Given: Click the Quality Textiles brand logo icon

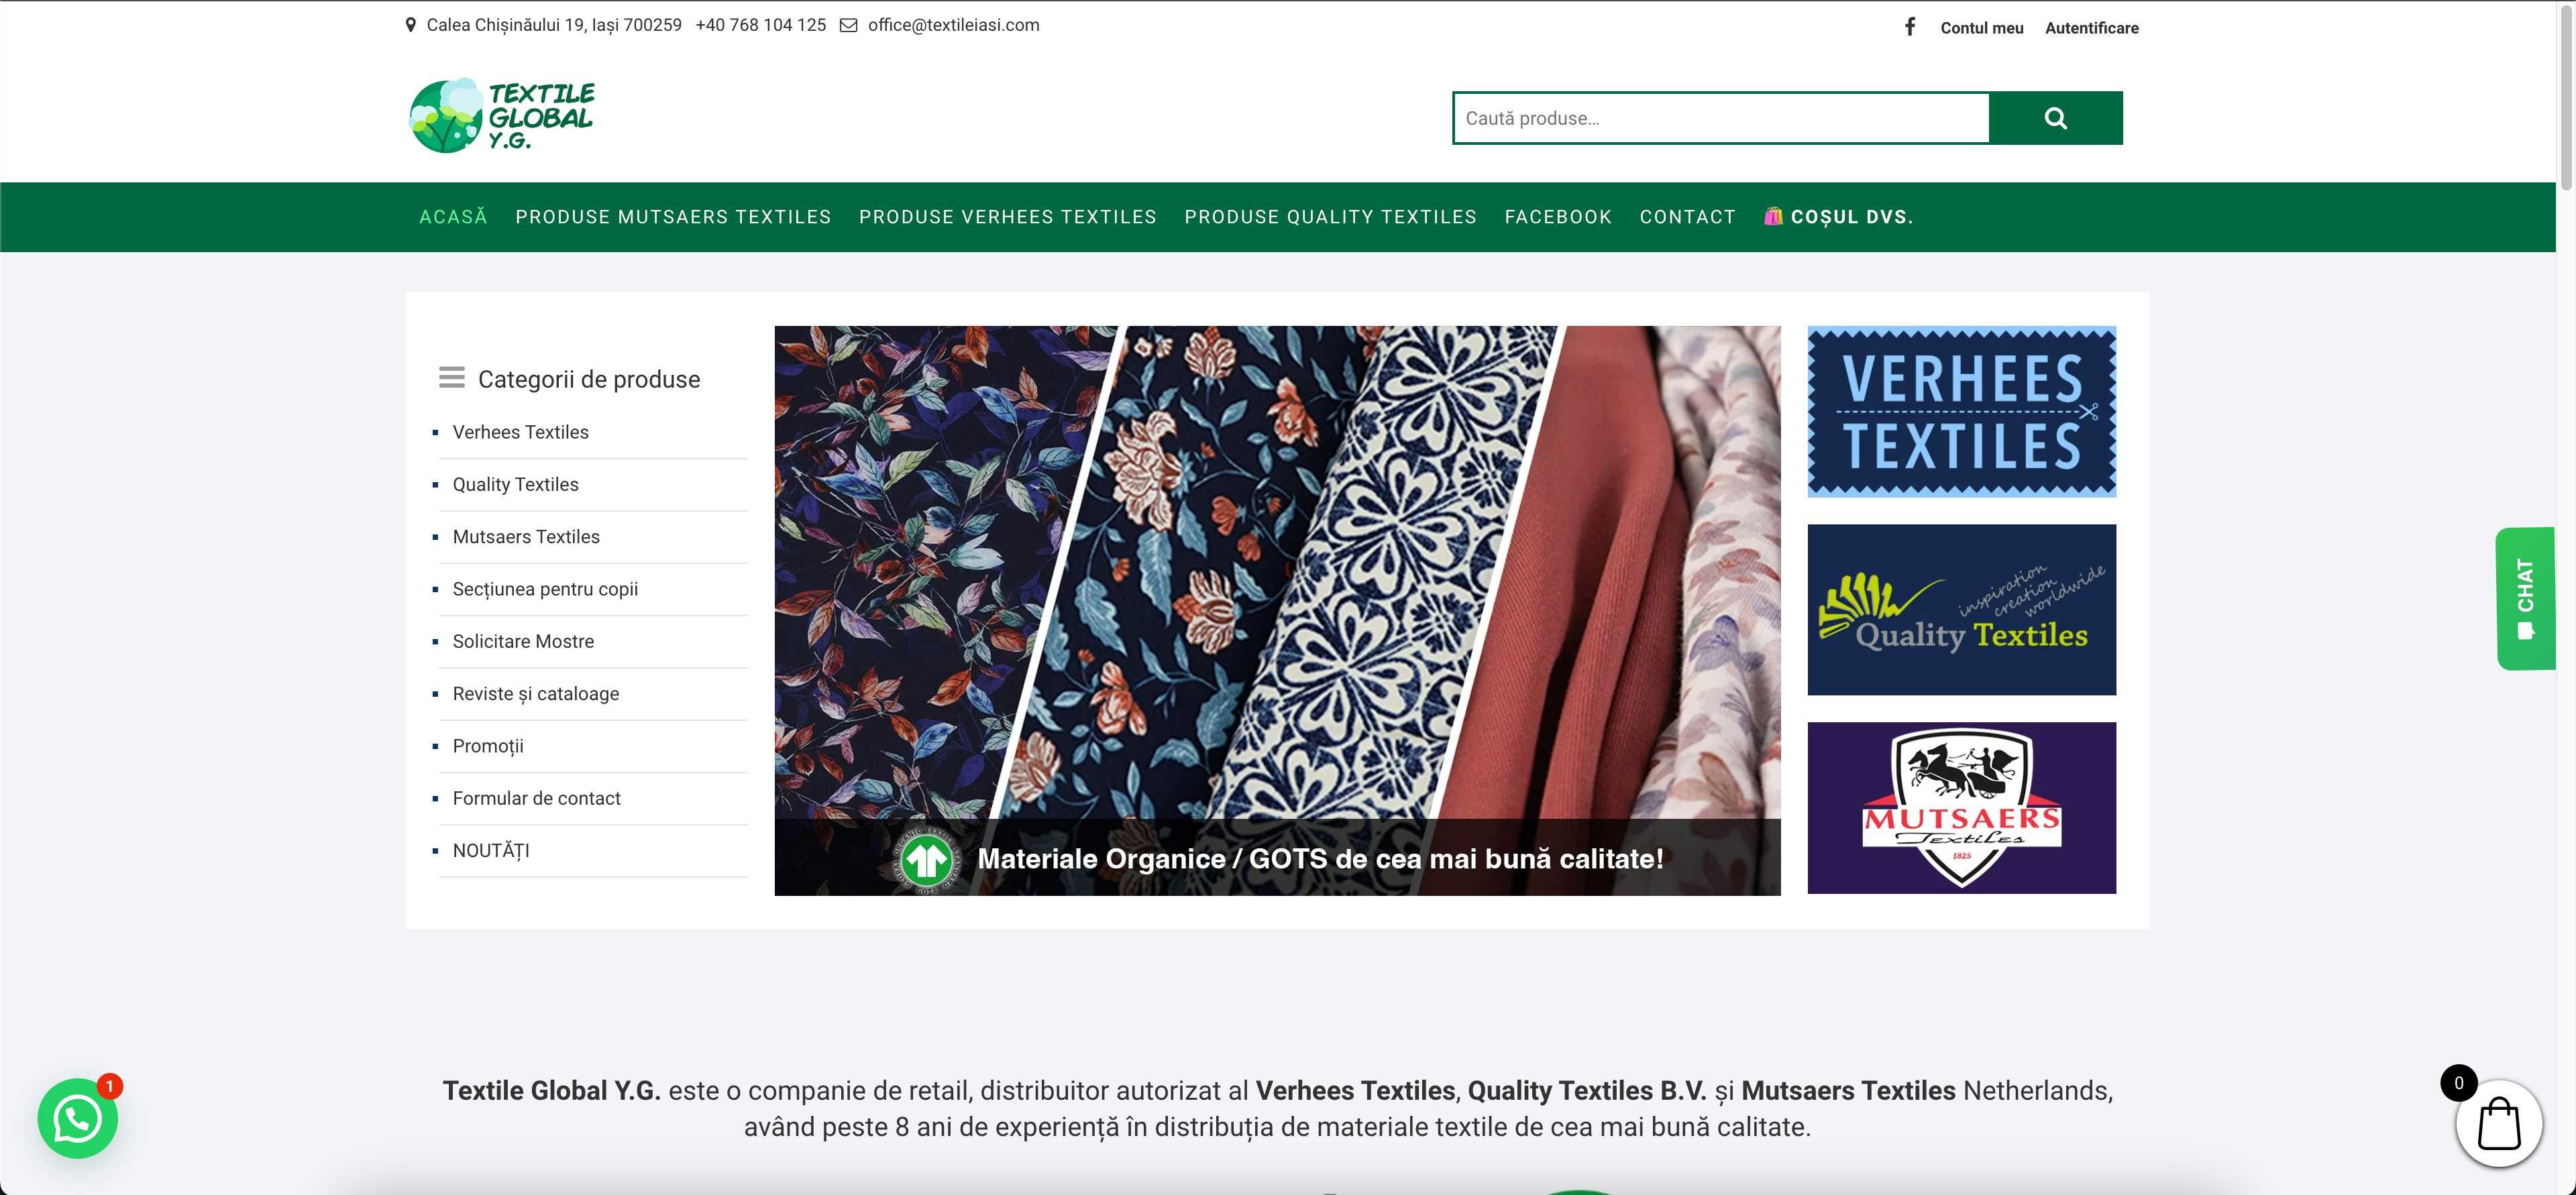Looking at the screenshot, I should [x=1962, y=609].
